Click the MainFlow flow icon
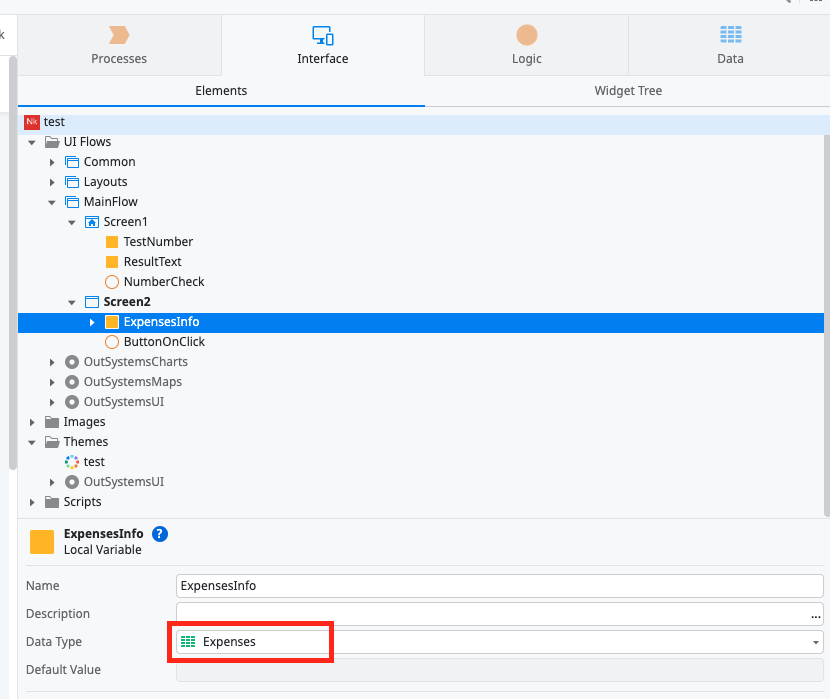Screen dimensions: 830x699 coord(72,202)
